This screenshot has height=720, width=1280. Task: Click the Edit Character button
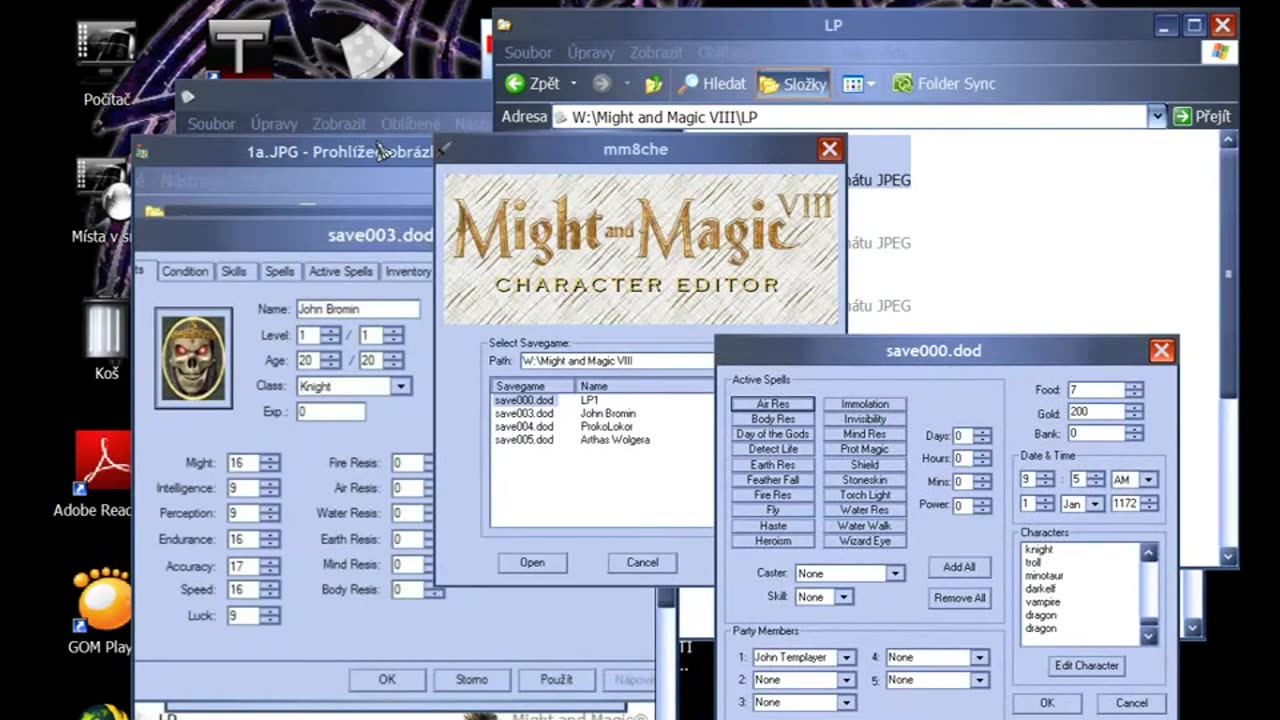point(1086,665)
